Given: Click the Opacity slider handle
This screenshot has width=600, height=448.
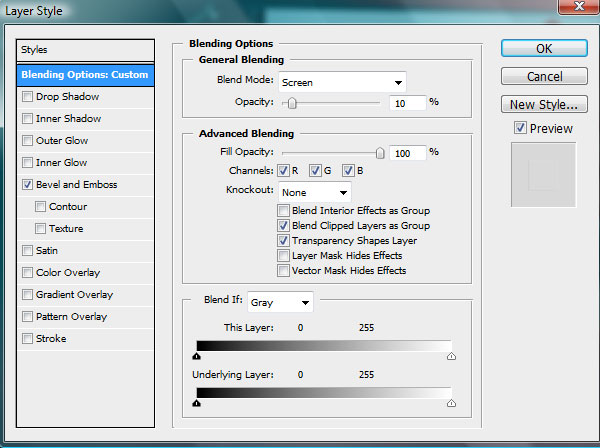Looking at the screenshot, I should [292, 103].
